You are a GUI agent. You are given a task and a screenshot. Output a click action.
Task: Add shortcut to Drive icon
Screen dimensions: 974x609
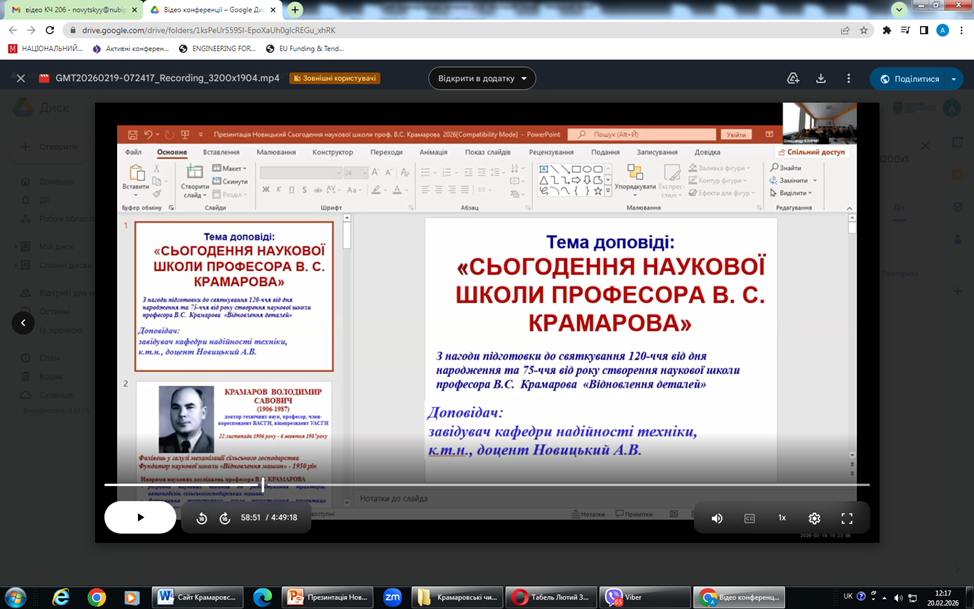click(793, 78)
